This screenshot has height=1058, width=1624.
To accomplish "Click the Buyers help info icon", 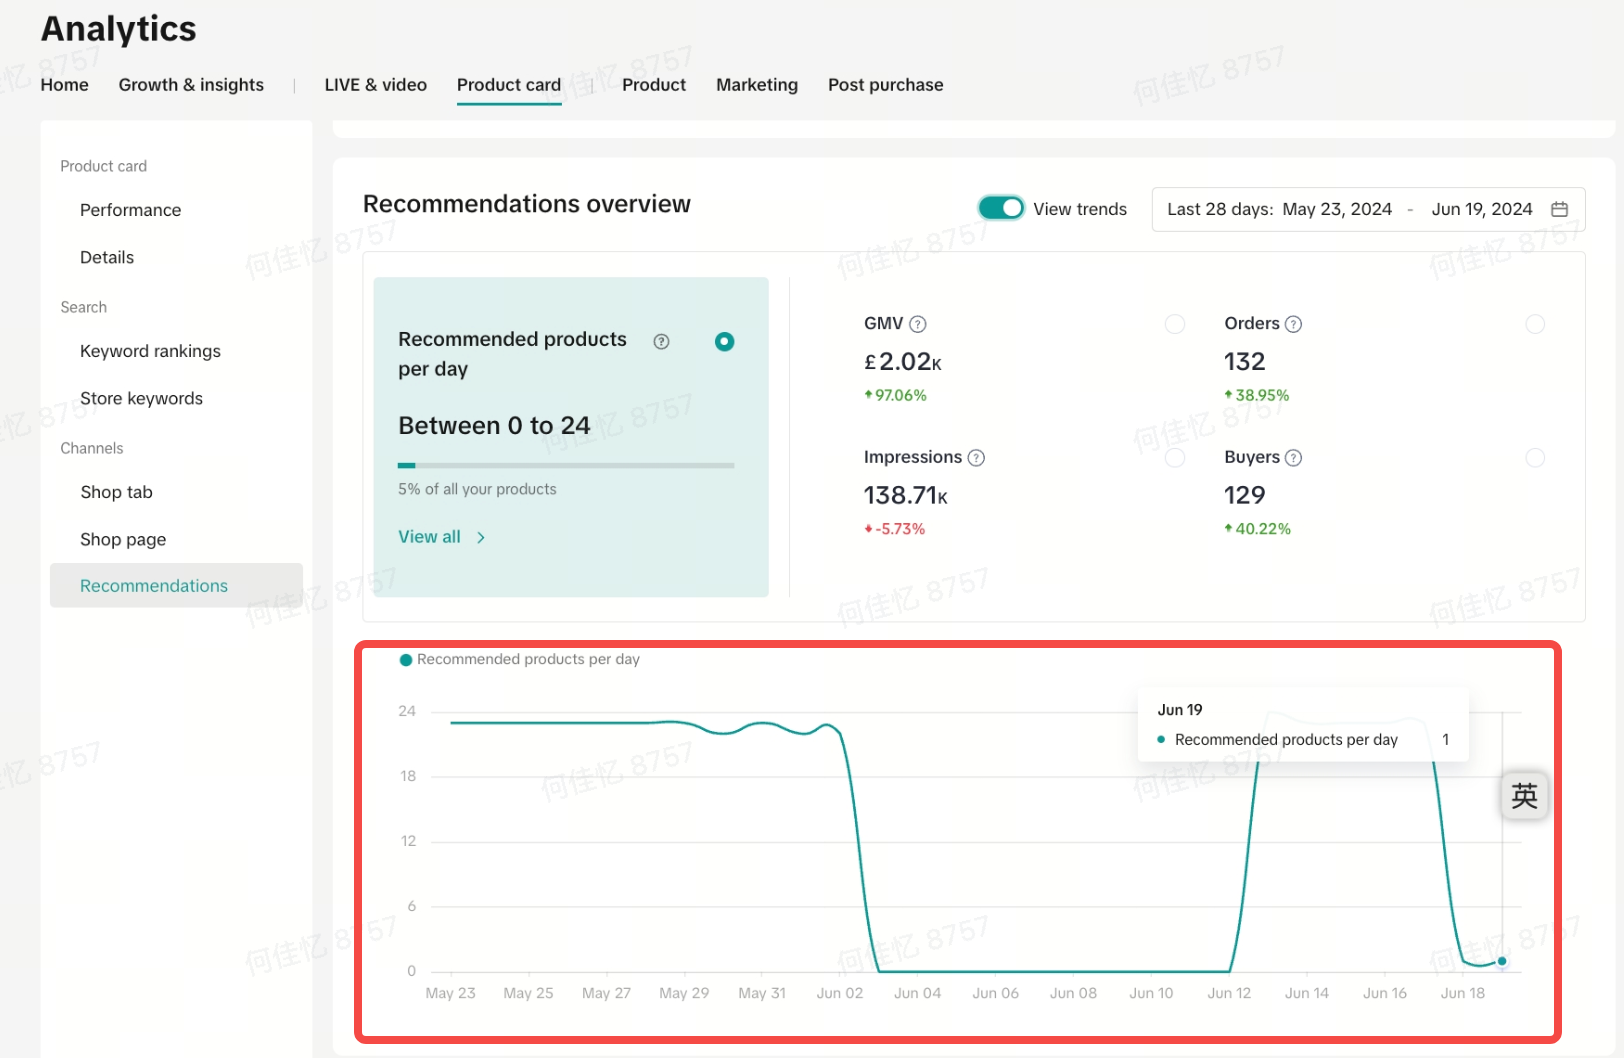I will click(1293, 458).
